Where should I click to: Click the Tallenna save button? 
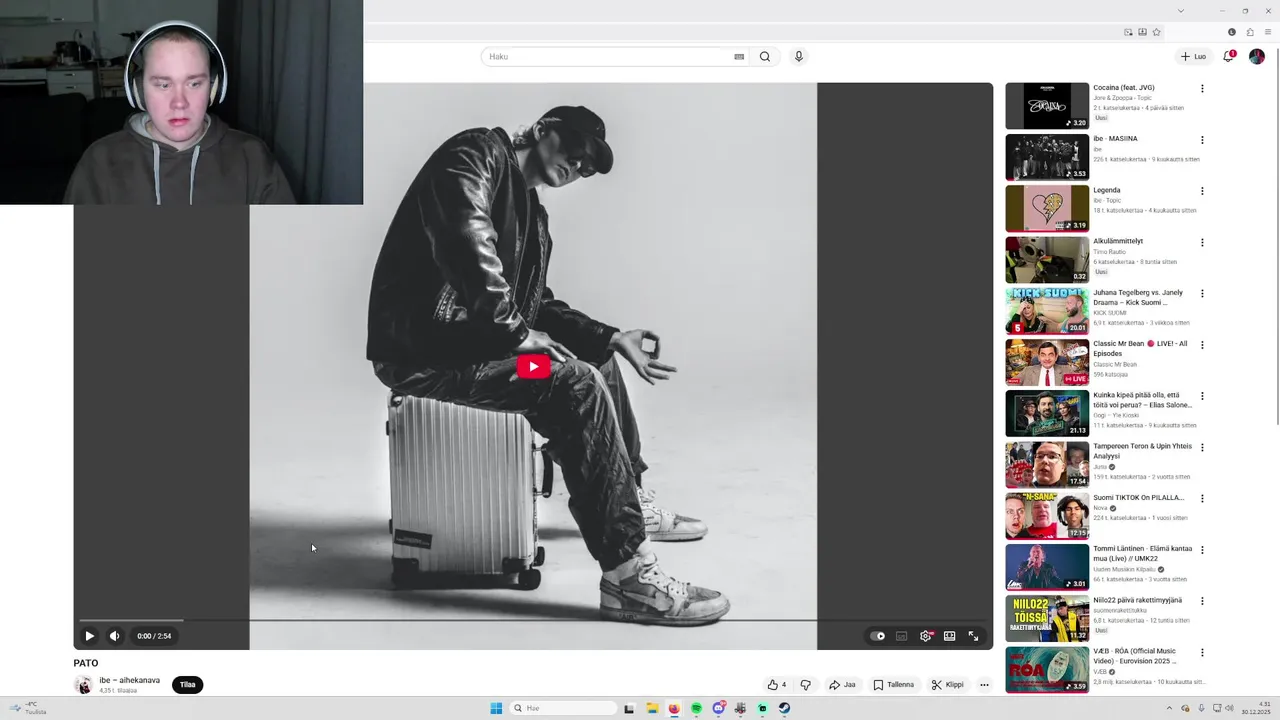893,685
